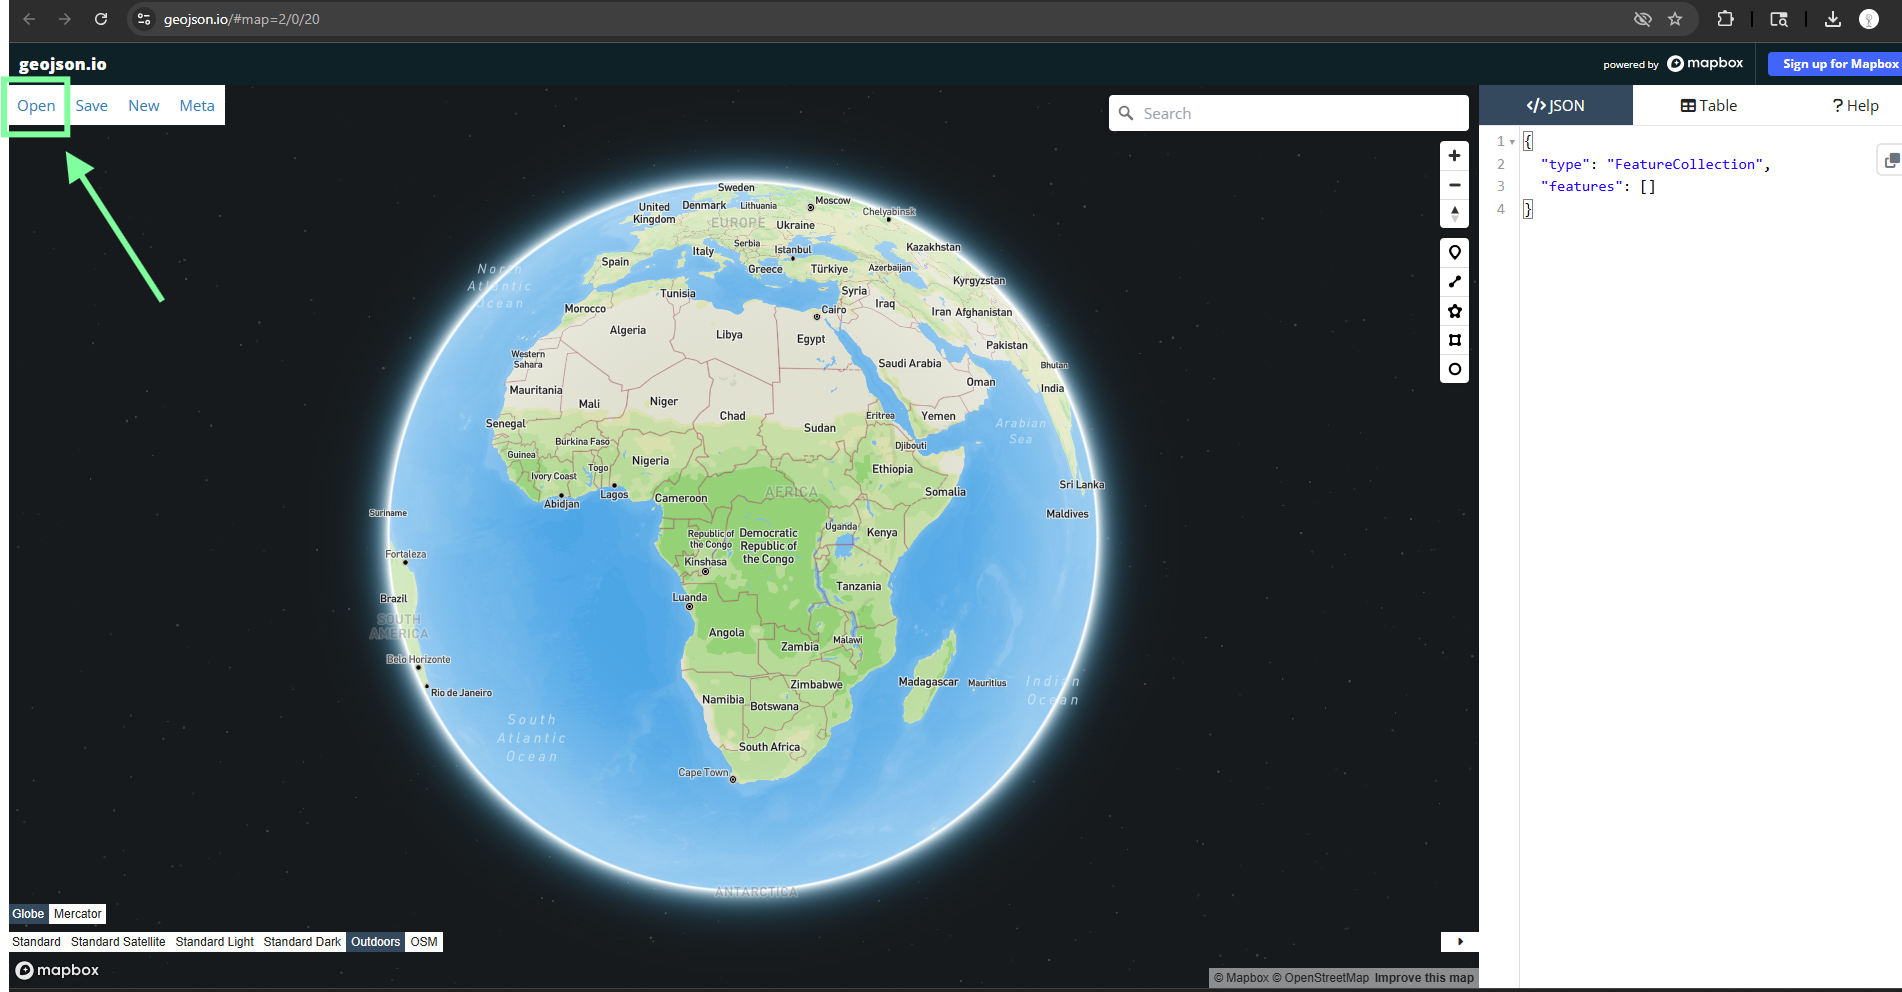
Task: Zoom out with the map minus button
Action: [x=1454, y=185]
